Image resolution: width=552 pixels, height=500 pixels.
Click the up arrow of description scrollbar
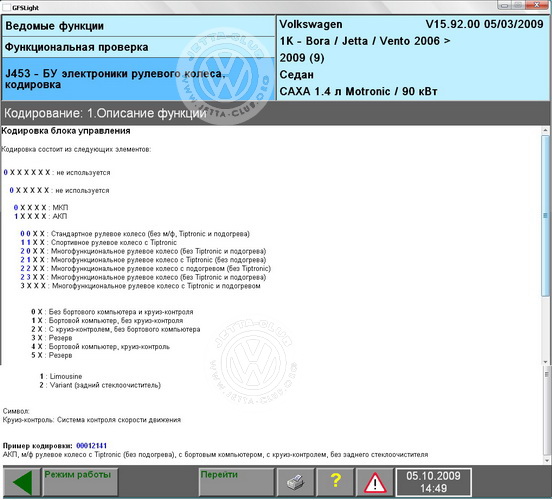click(545, 130)
